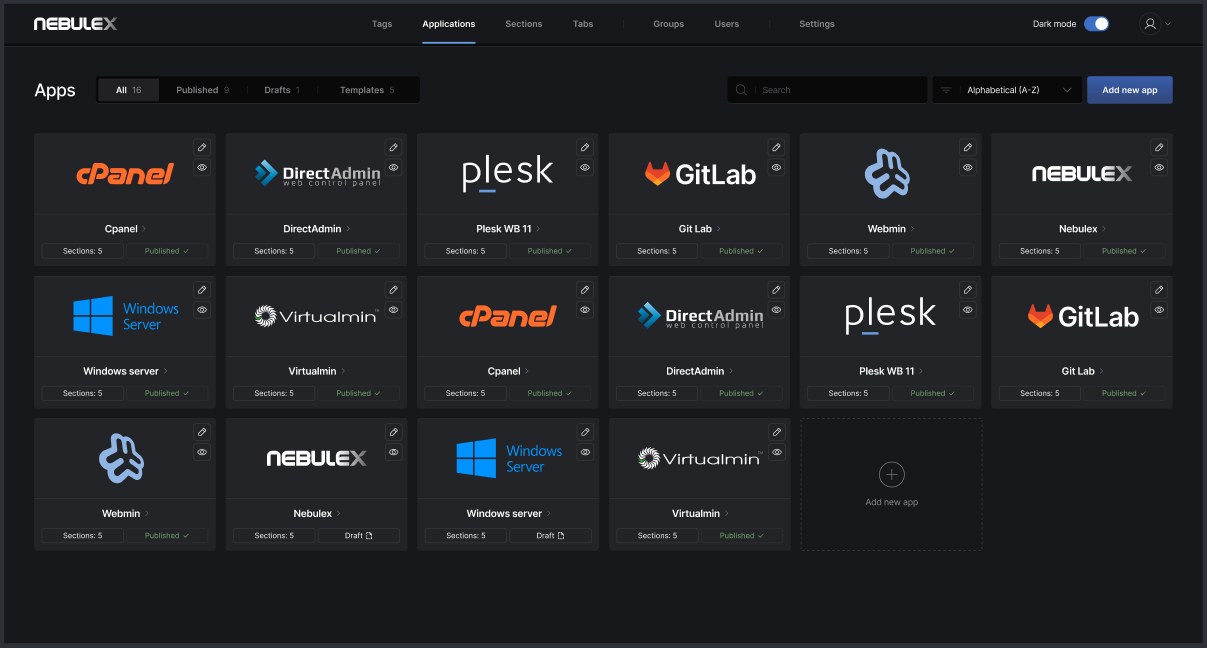Screen dimensions: 1207x648
Task: Open the Alphabetical (A-Z) sort dropdown
Action: (x=1007, y=89)
